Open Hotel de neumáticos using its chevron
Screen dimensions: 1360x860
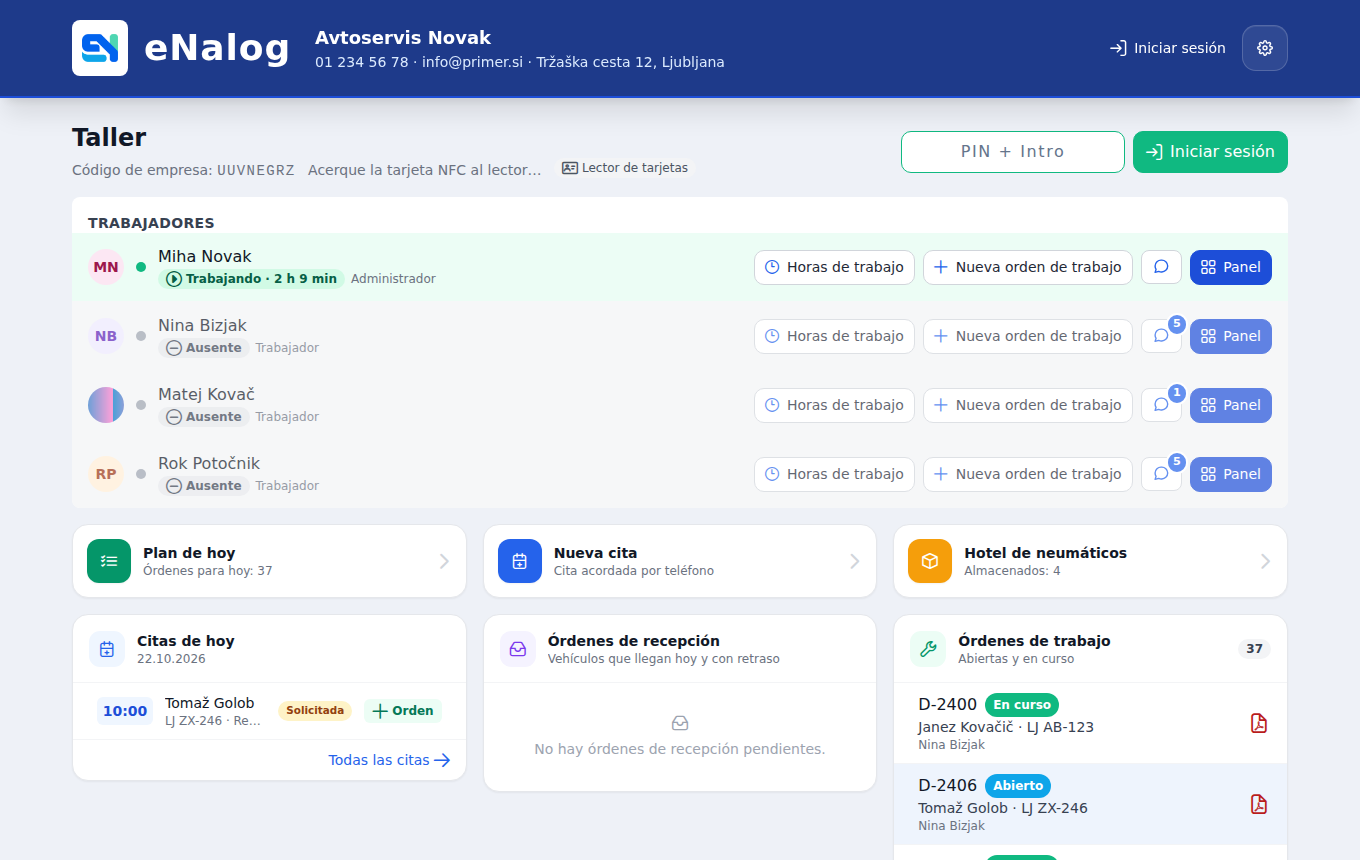[x=1265, y=561]
